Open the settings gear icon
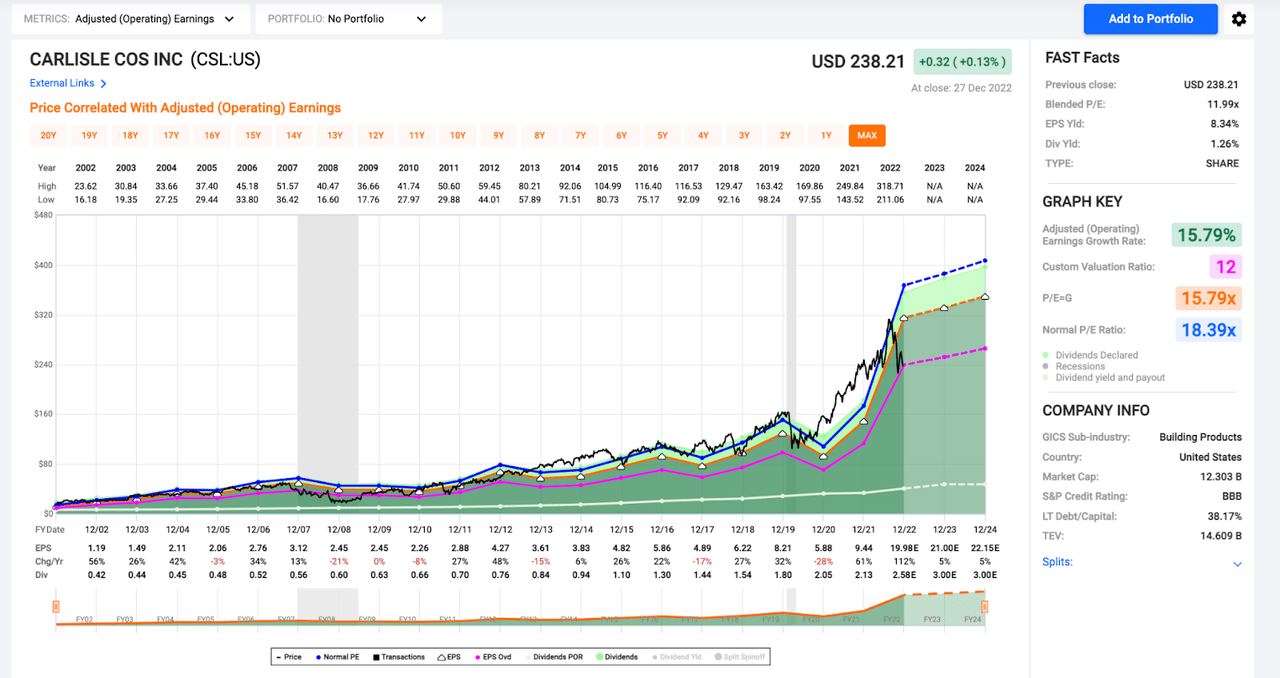 1239,19
